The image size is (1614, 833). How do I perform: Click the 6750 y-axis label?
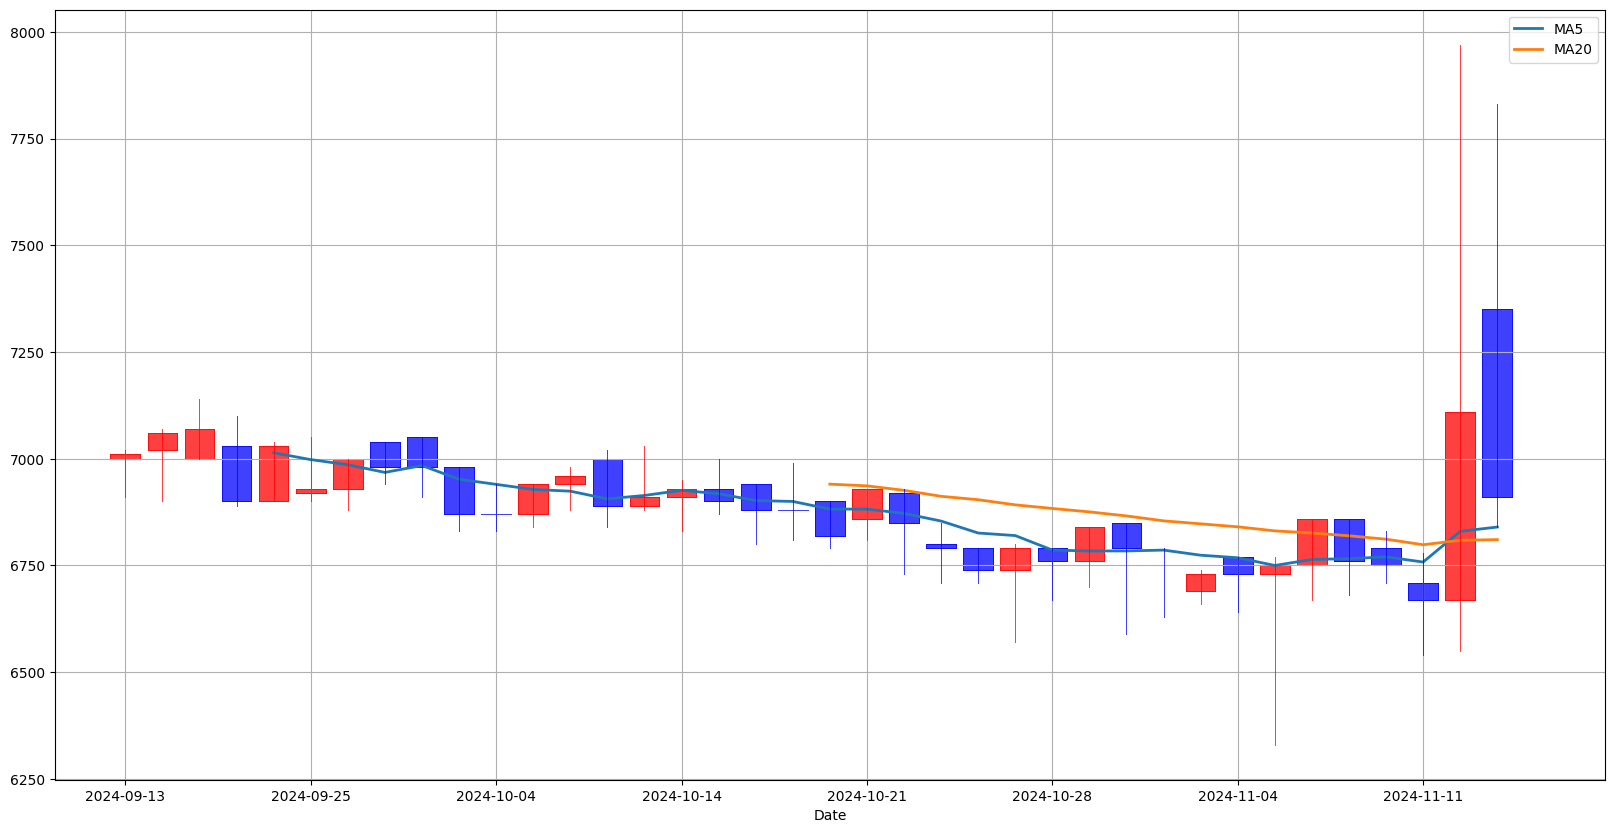tap(27, 566)
